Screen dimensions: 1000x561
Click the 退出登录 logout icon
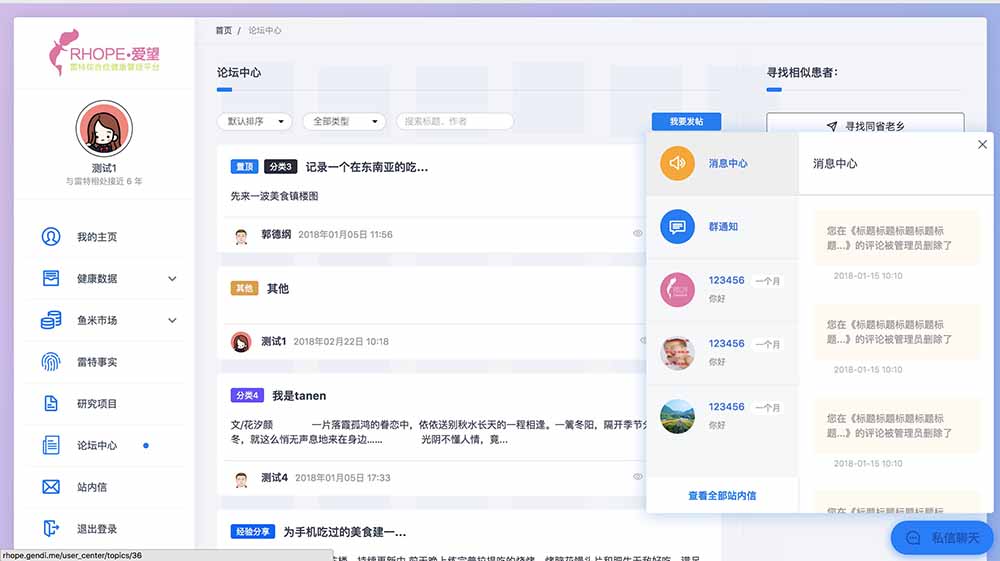coord(51,529)
